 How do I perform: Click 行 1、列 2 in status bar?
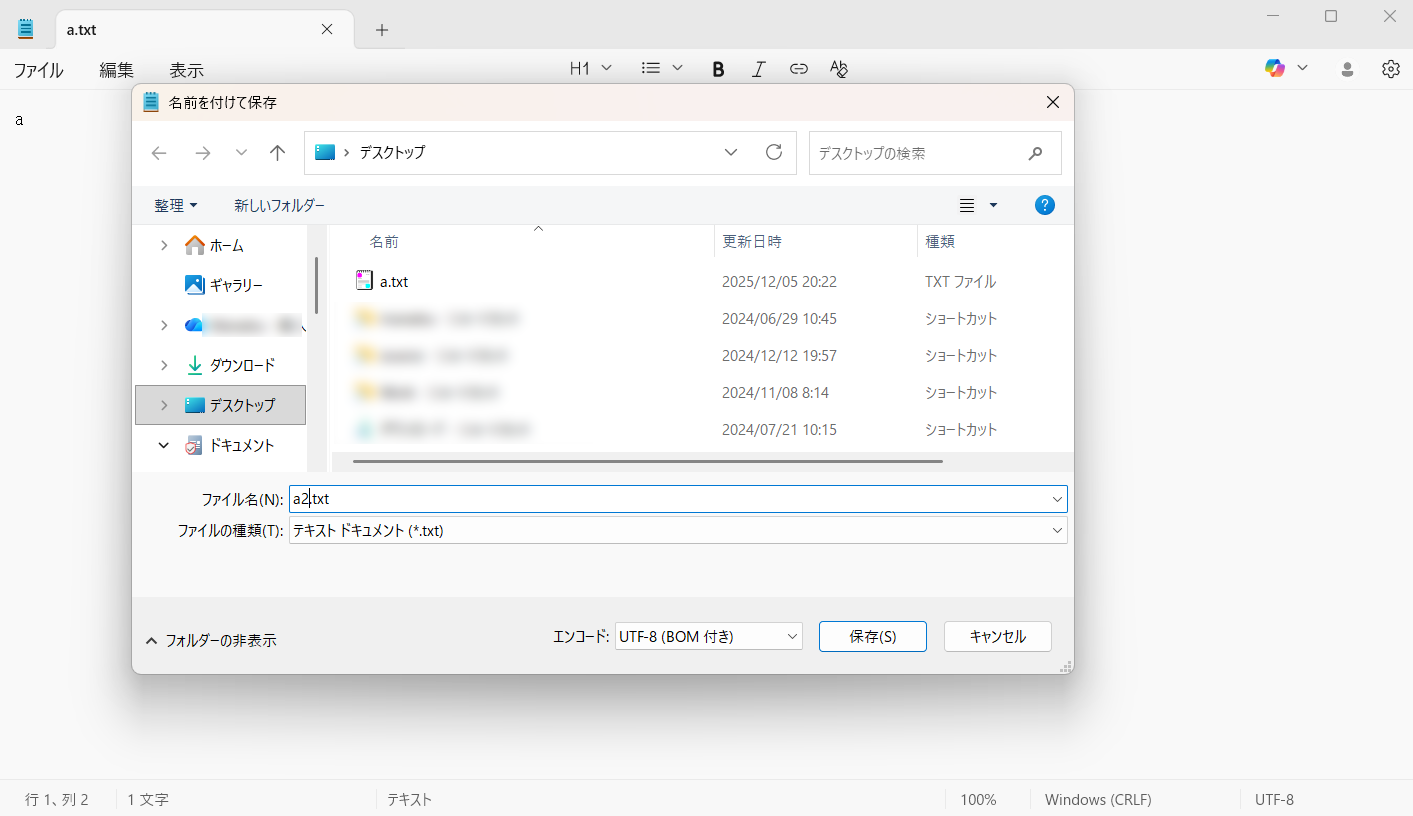57,800
